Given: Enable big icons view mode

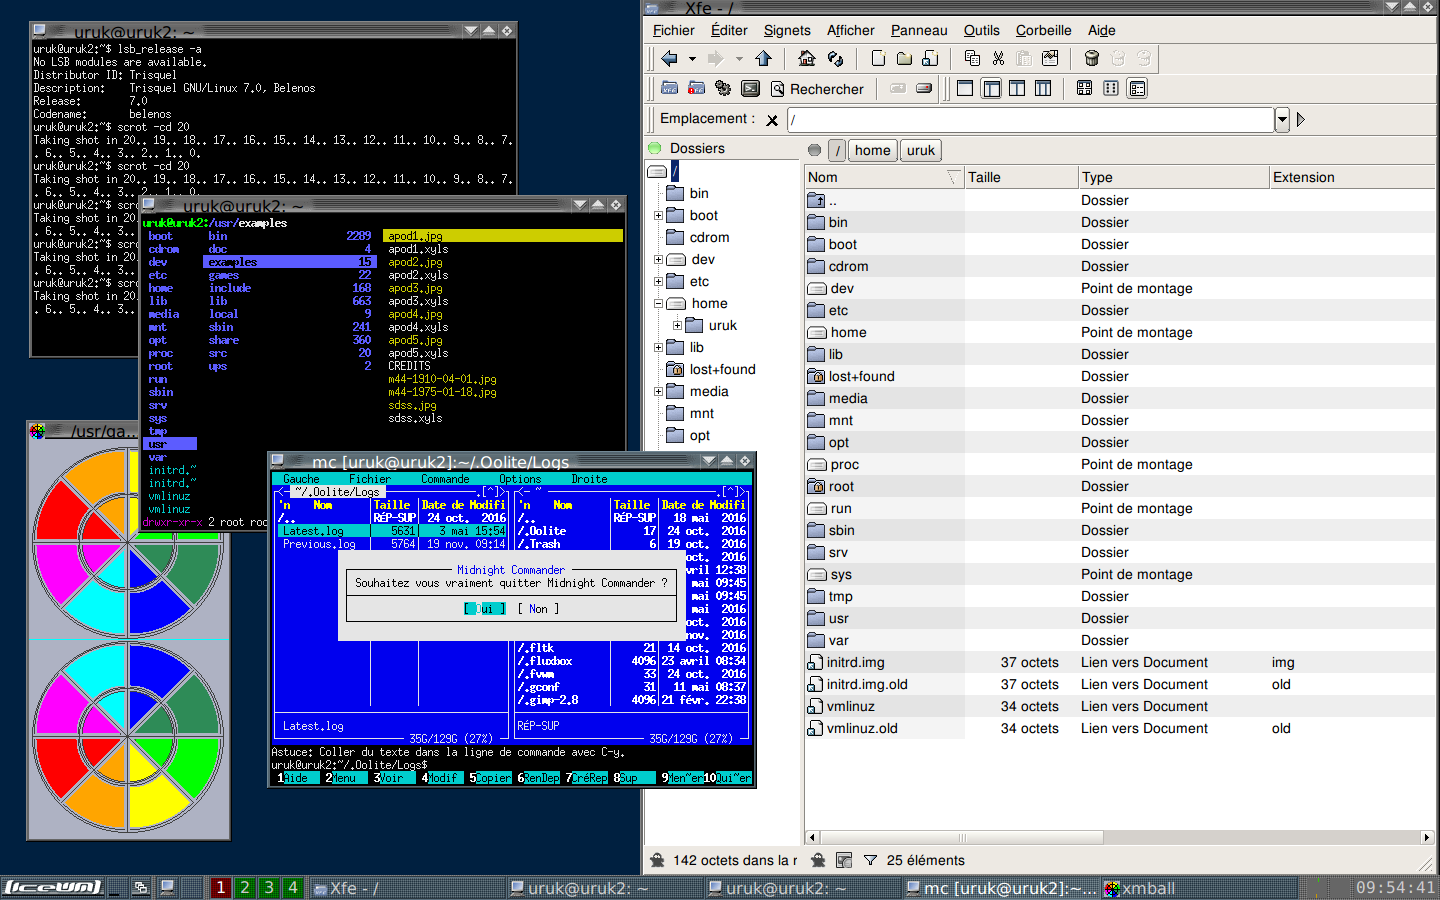Looking at the screenshot, I should click(x=1084, y=88).
